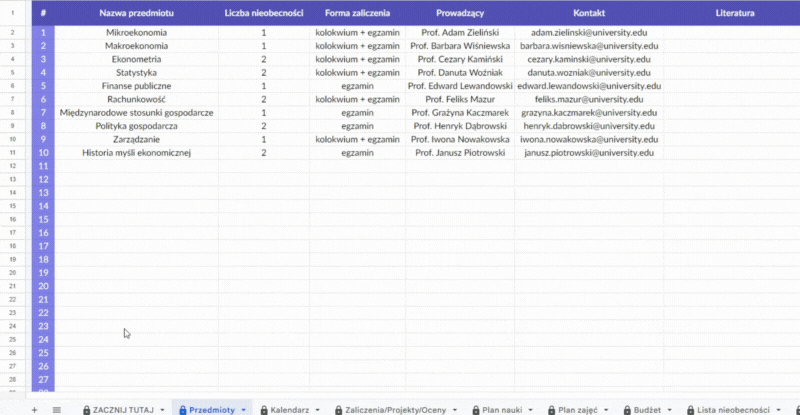Open Zaliczenia/Projekty/Oceny tab dropdown arrow

[x=455, y=410]
